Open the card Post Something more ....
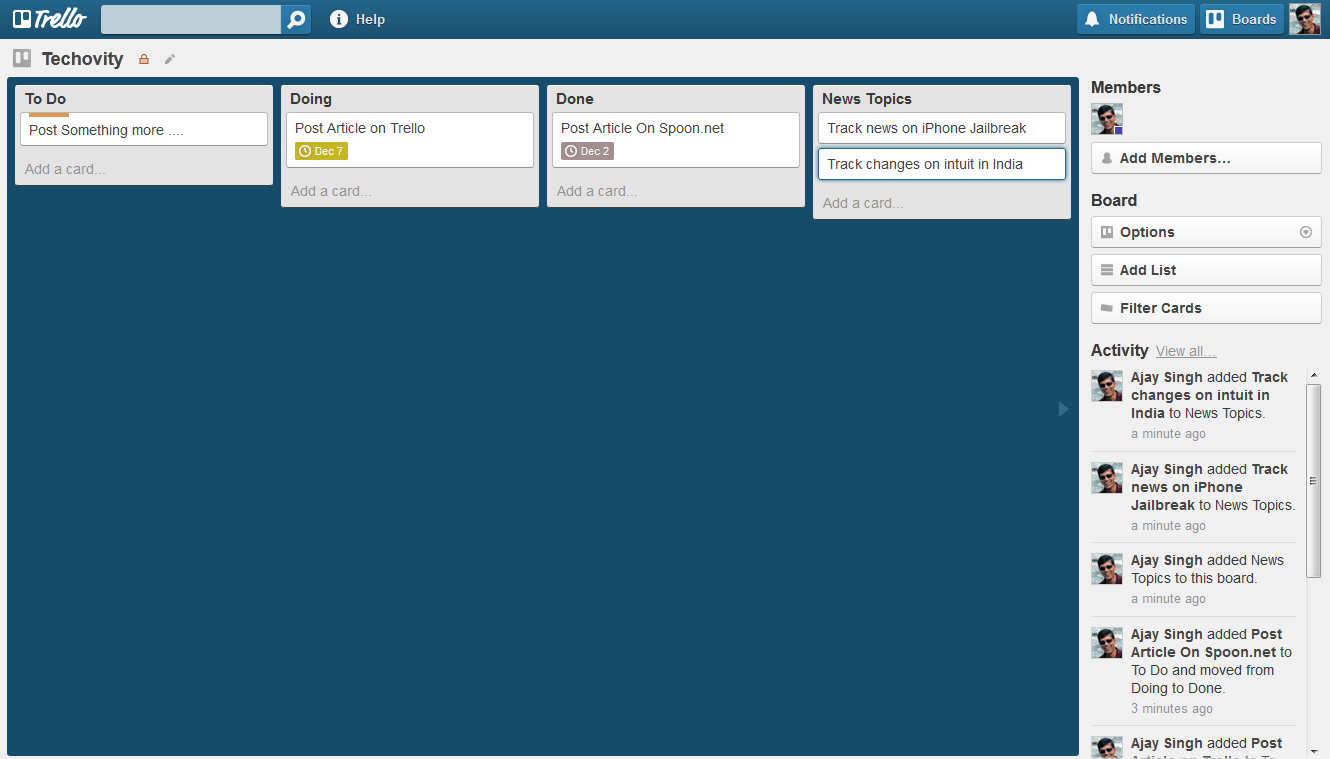The width and height of the screenshot is (1330, 759). (x=144, y=129)
